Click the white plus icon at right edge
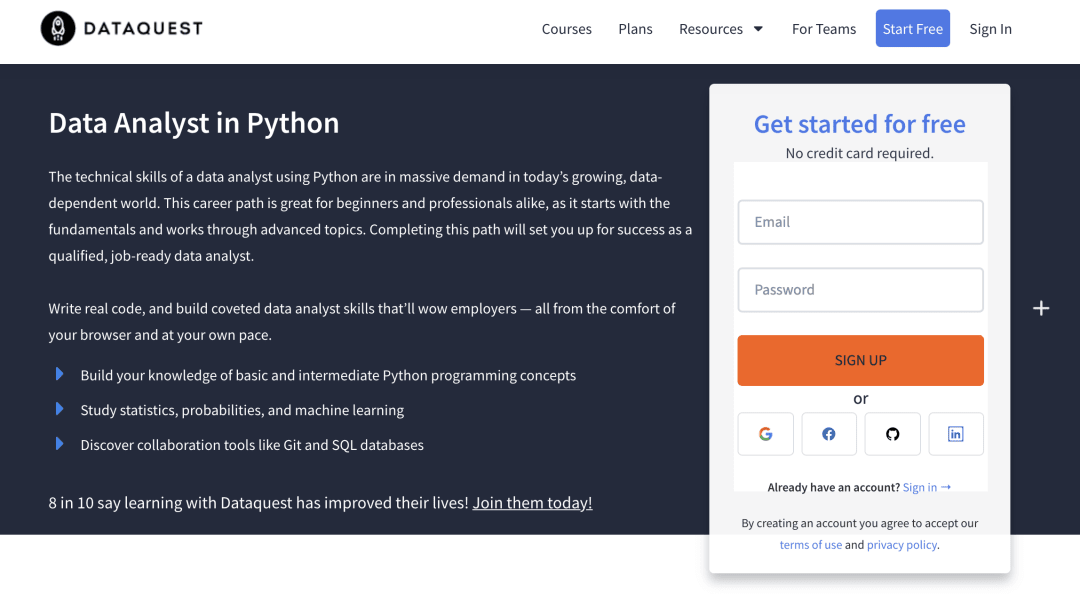 click(x=1041, y=308)
